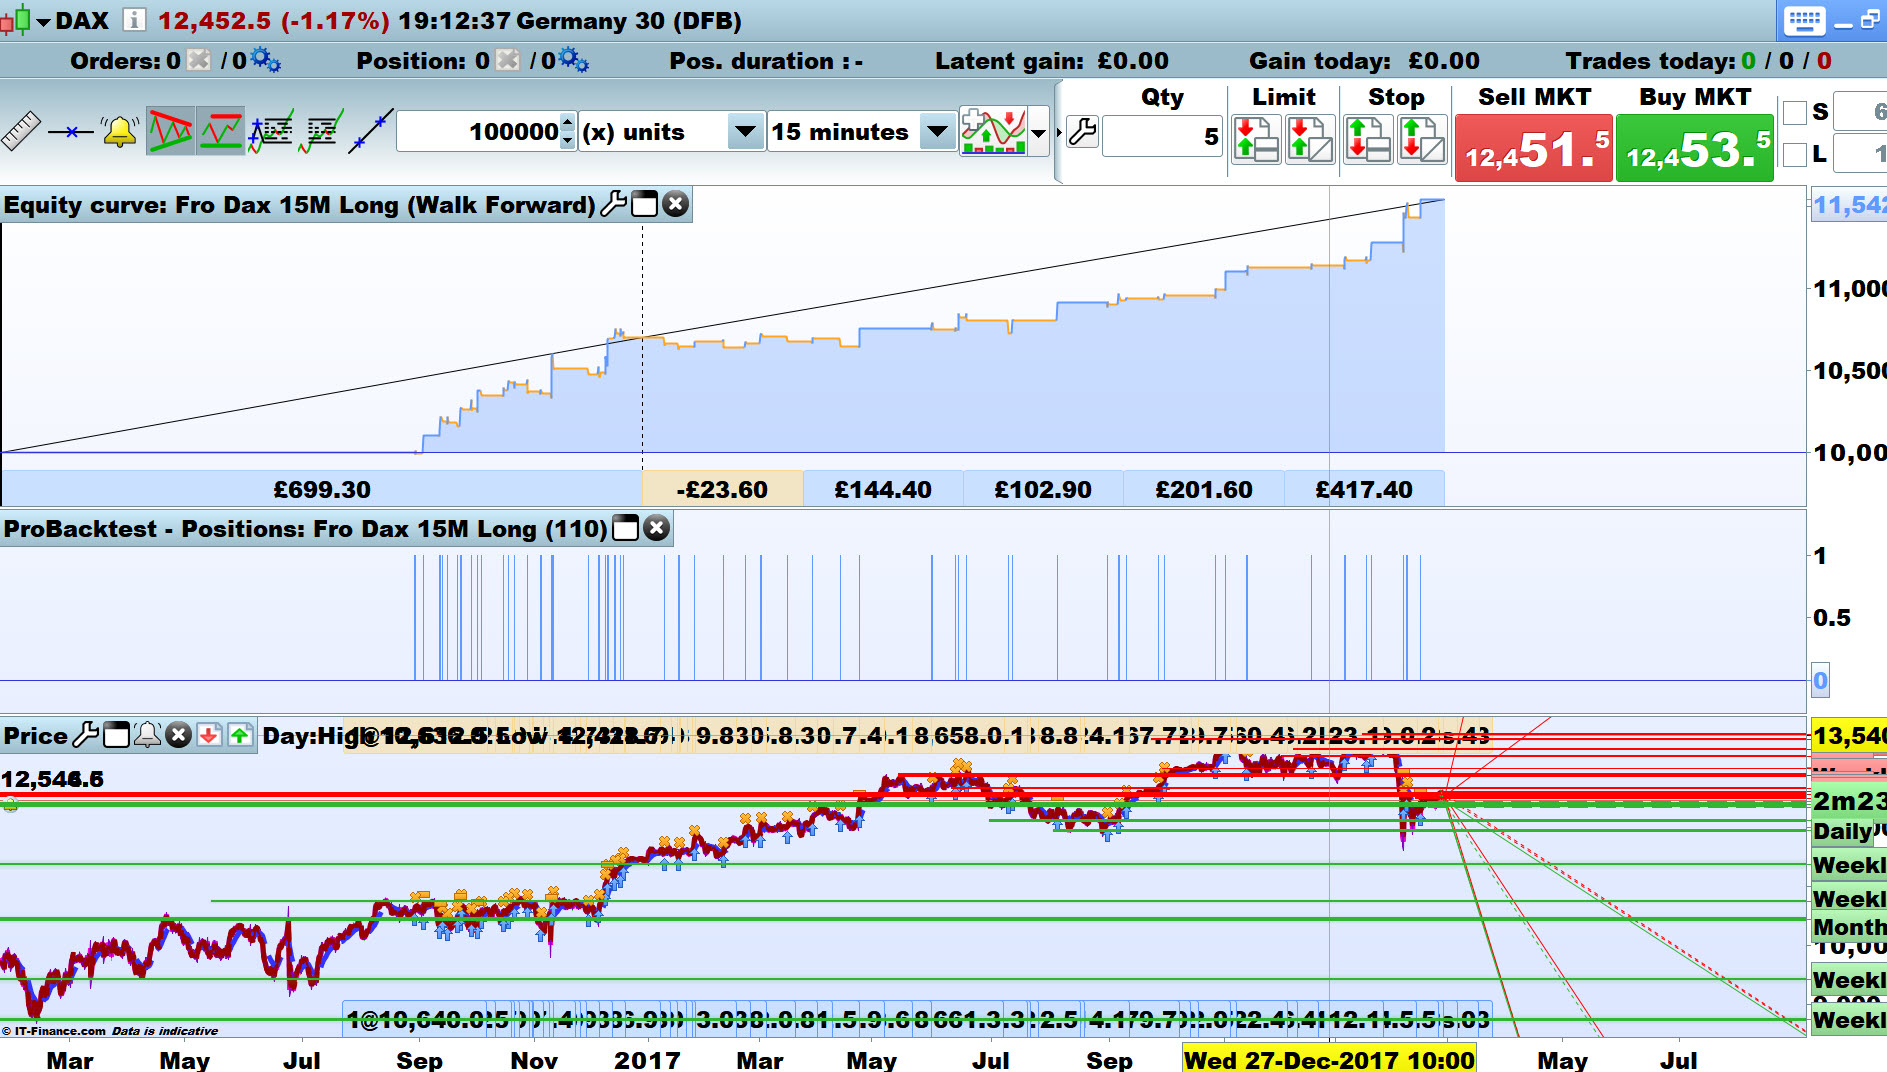
Task: Place a sell limit order on the order list
Action: point(1256,138)
